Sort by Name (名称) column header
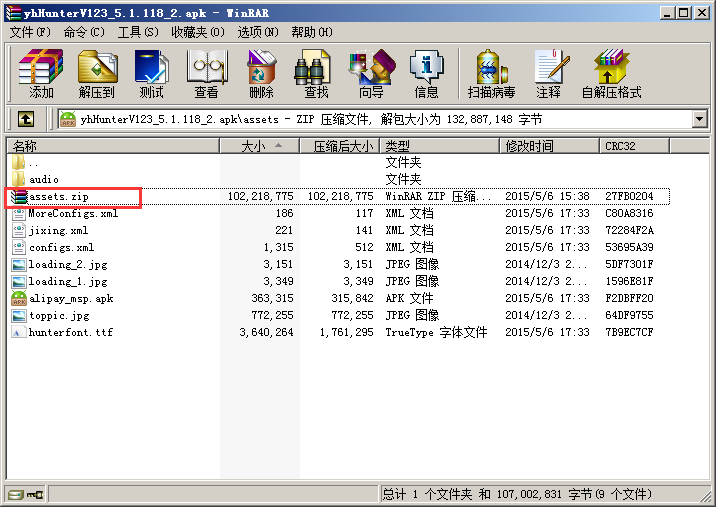The image size is (716, 507). tap(113, 146)
